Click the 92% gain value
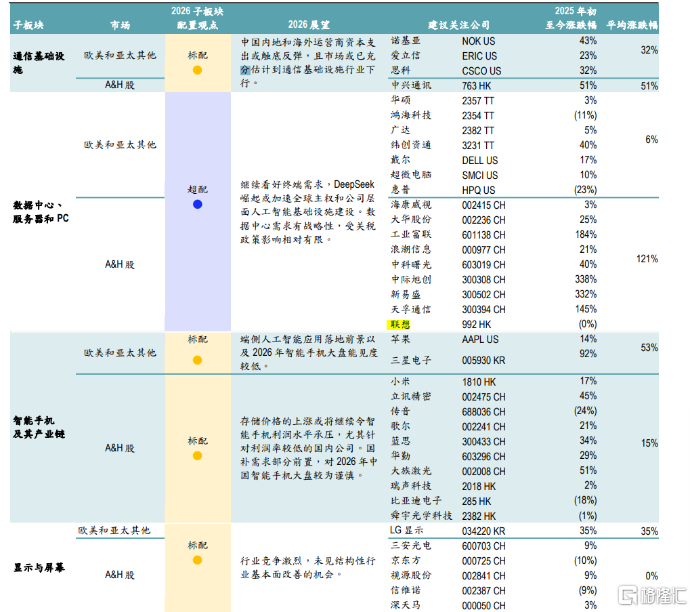Image resolution: width=693 pixels, height=612 pixels. [588, 354]
